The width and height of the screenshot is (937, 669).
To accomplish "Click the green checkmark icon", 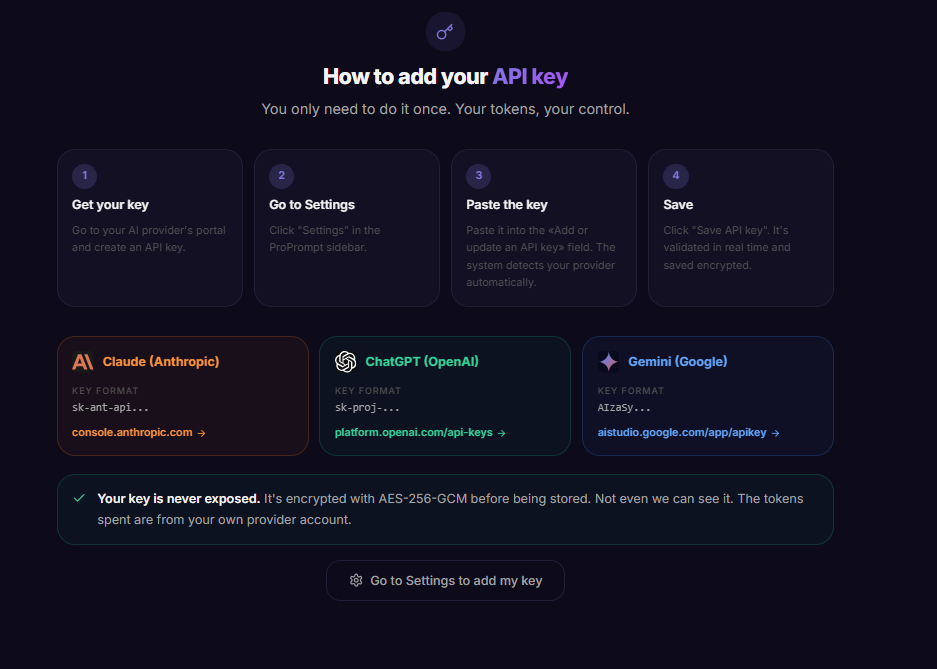I will (x=79, y=498).
